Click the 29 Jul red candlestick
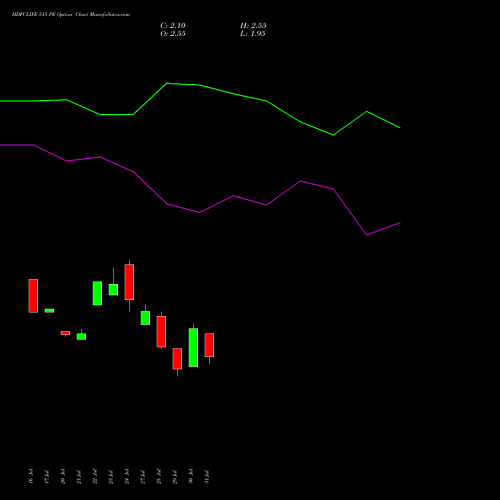The width and height of the screenshot is (500, 500). click(177, 359)
